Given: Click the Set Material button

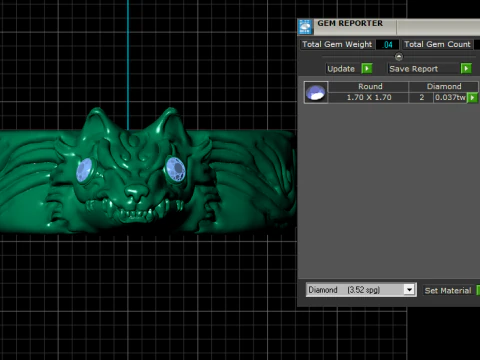Looking at the screenshot, I should point(448,291).
